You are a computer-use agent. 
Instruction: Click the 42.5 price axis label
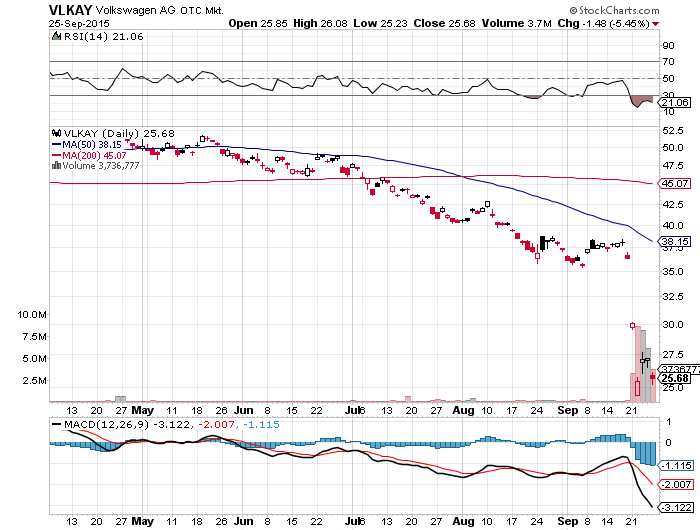(673, 204)
